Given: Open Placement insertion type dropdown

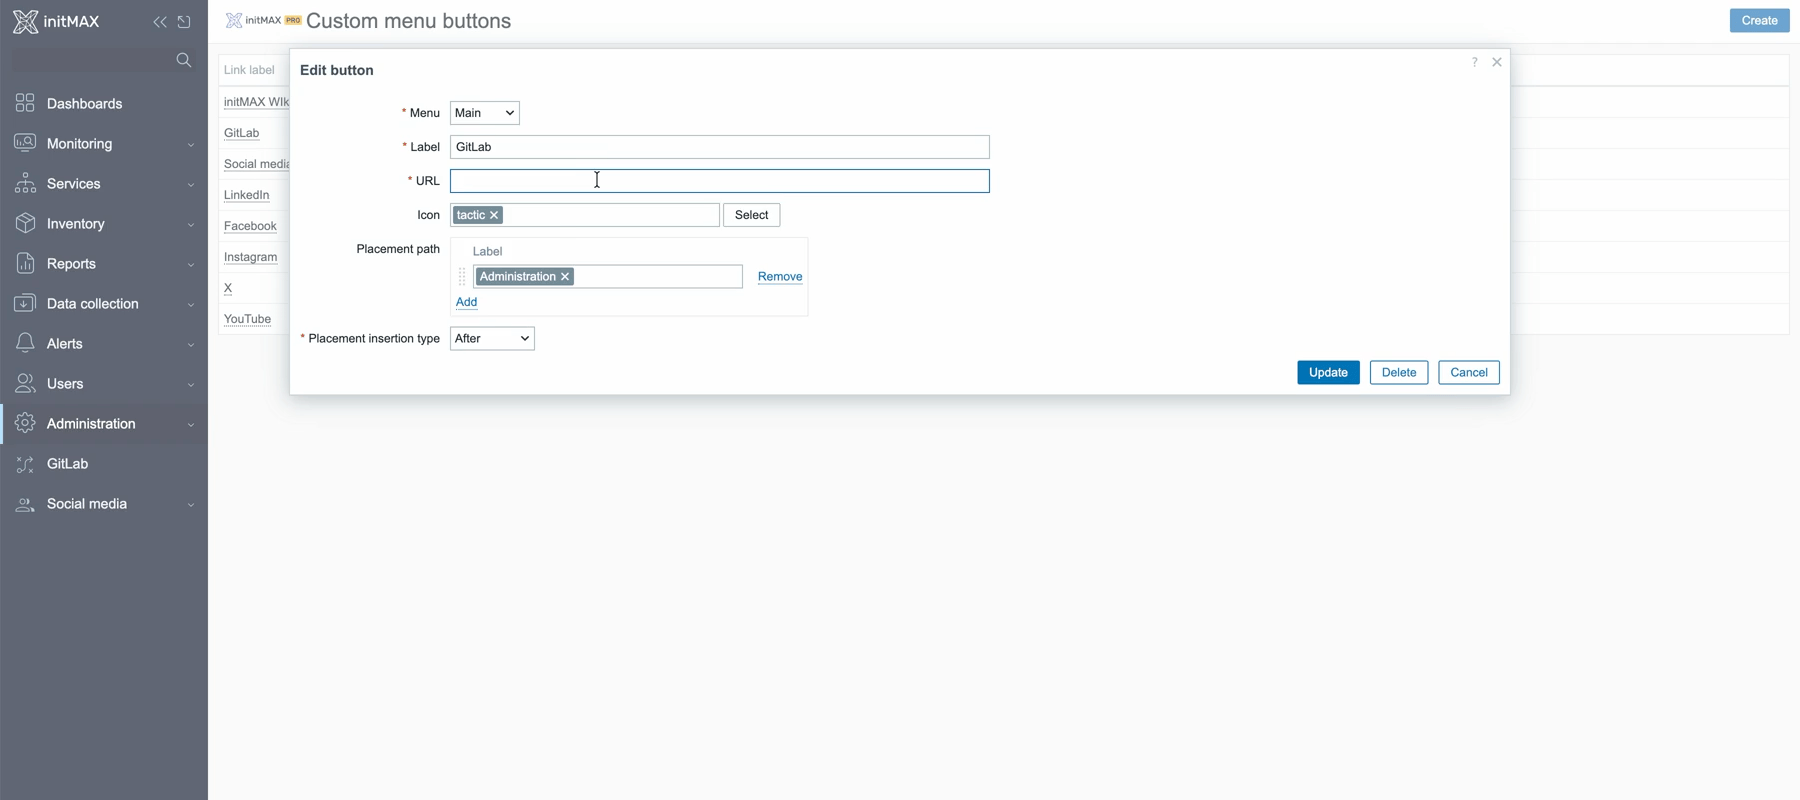Looking at the screenshot, I should click(492, 339).
